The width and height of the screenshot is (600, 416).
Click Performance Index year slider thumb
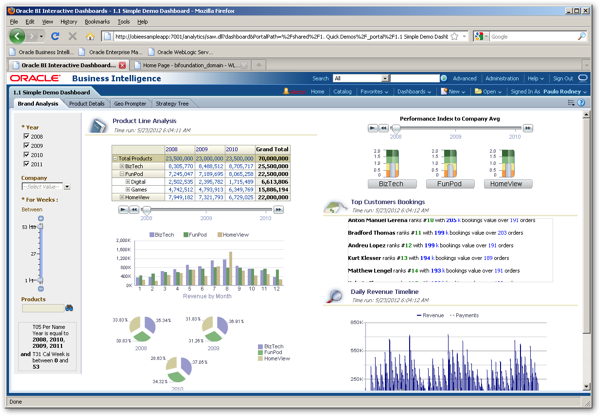(396, 128)
